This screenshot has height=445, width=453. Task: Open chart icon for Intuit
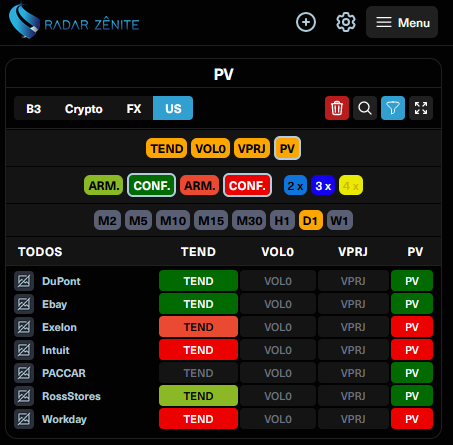coord(24,350)
